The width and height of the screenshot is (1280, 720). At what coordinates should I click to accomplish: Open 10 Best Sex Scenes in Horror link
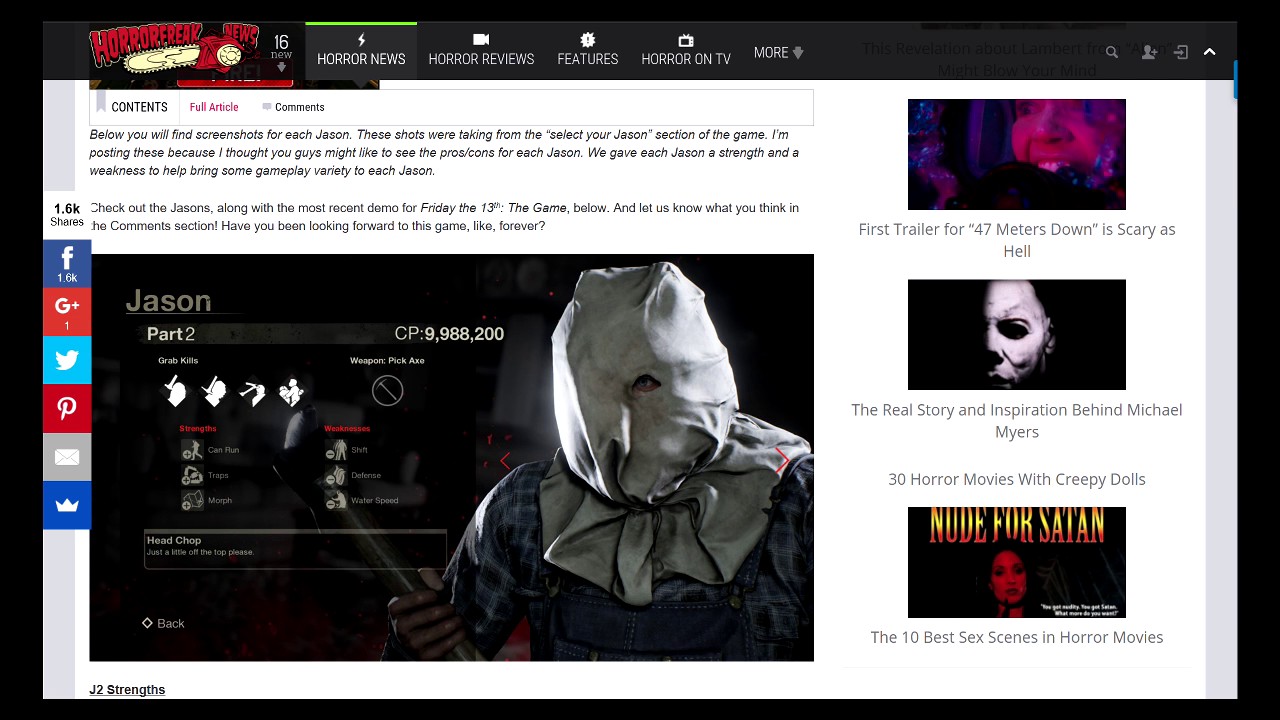click(x=1017, y=637)
